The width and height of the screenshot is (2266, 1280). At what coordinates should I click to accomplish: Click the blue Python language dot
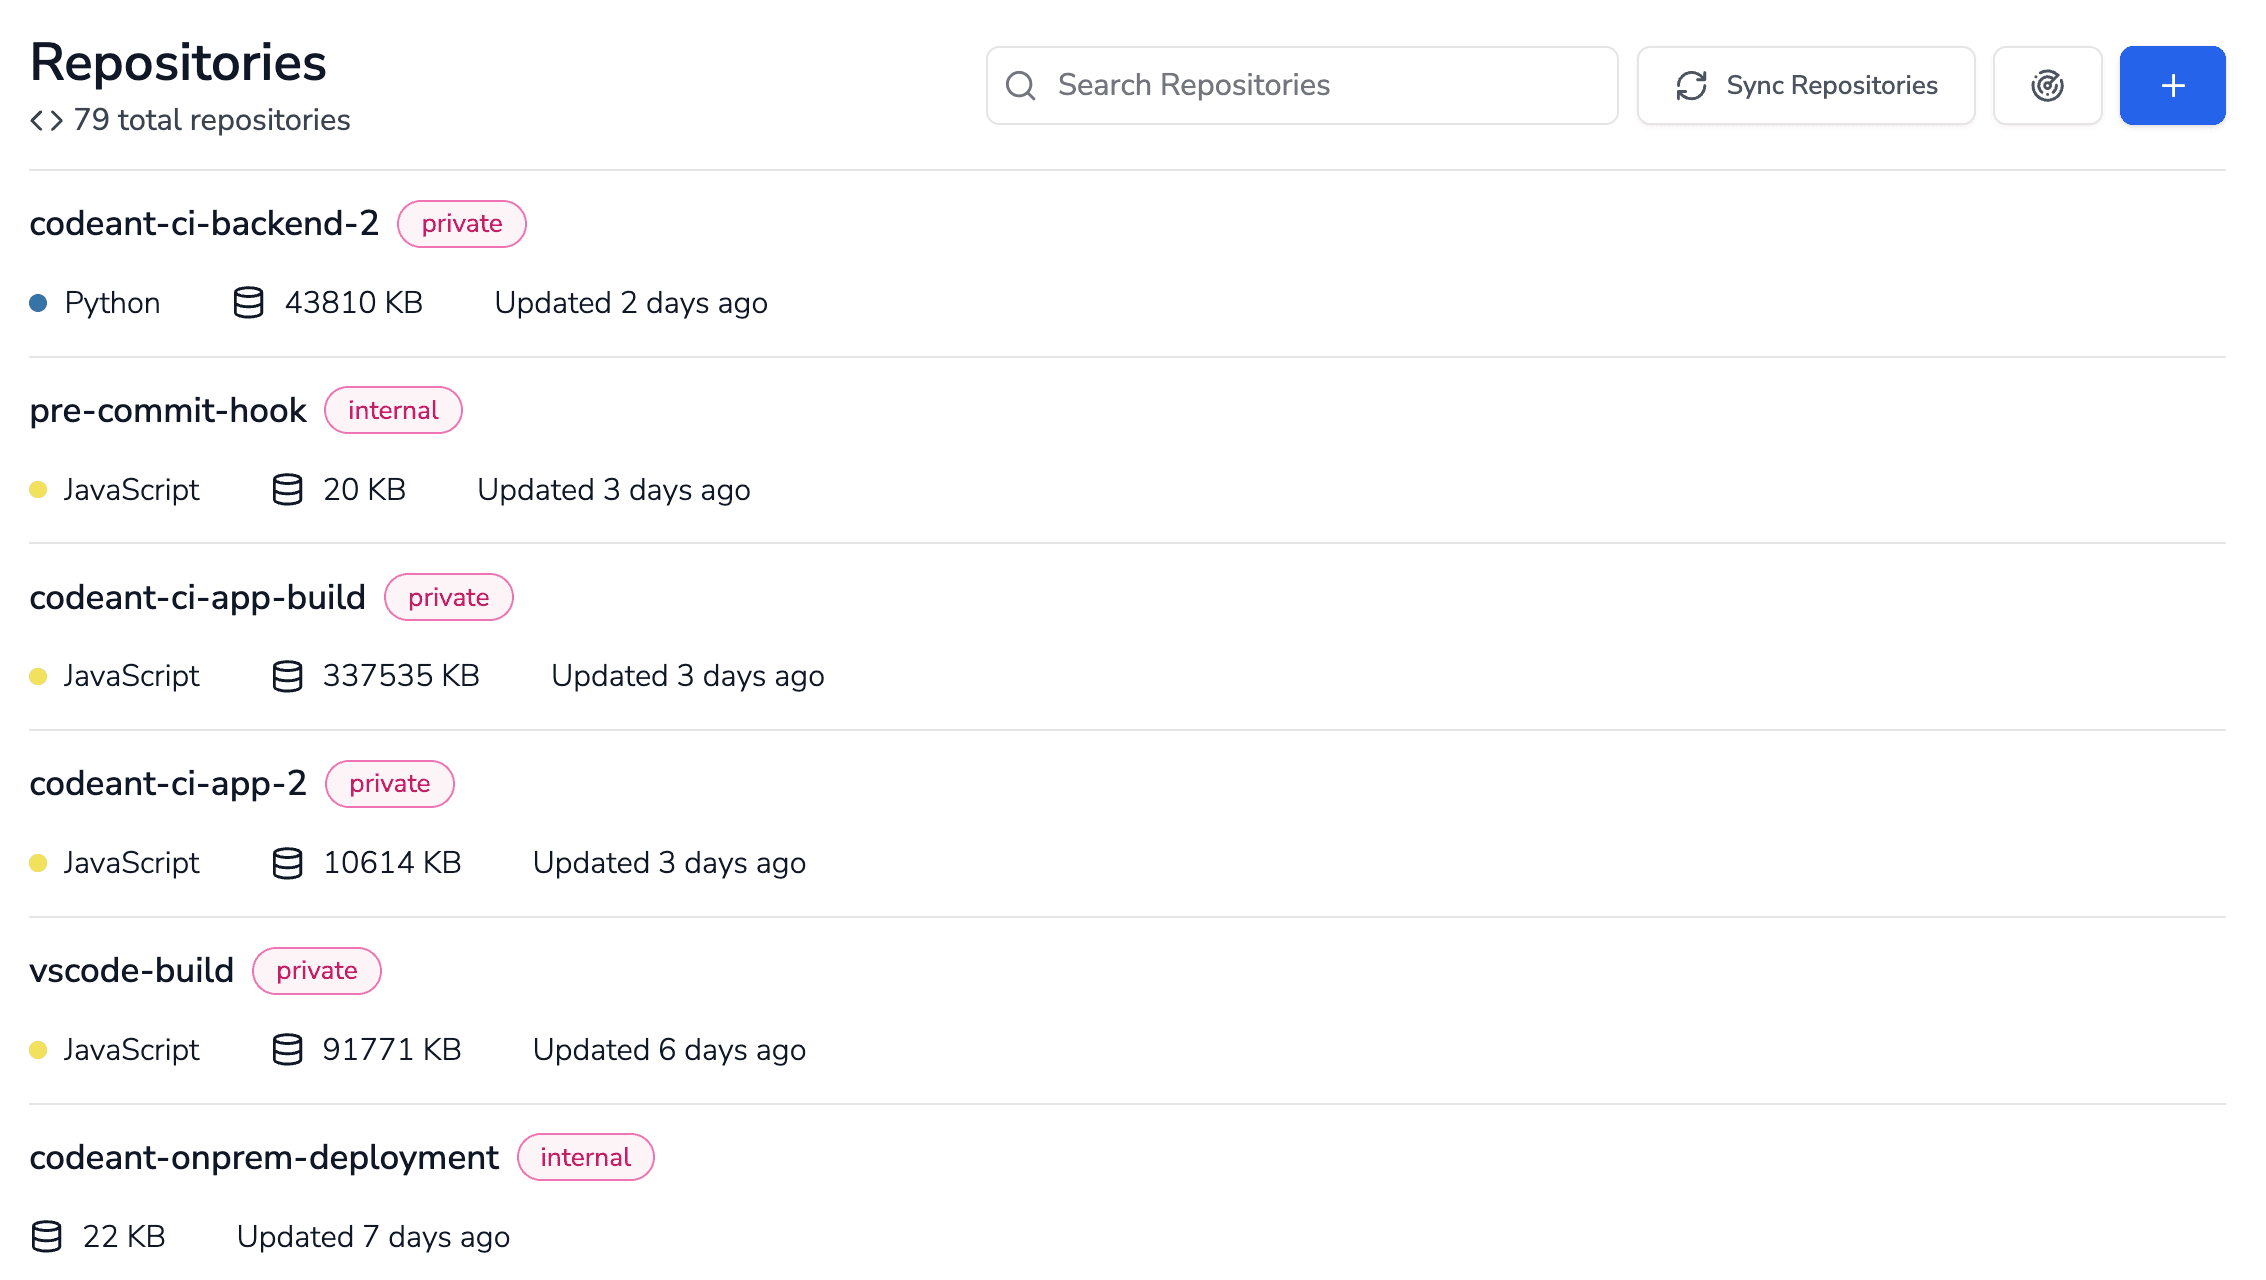click(38, 303)
